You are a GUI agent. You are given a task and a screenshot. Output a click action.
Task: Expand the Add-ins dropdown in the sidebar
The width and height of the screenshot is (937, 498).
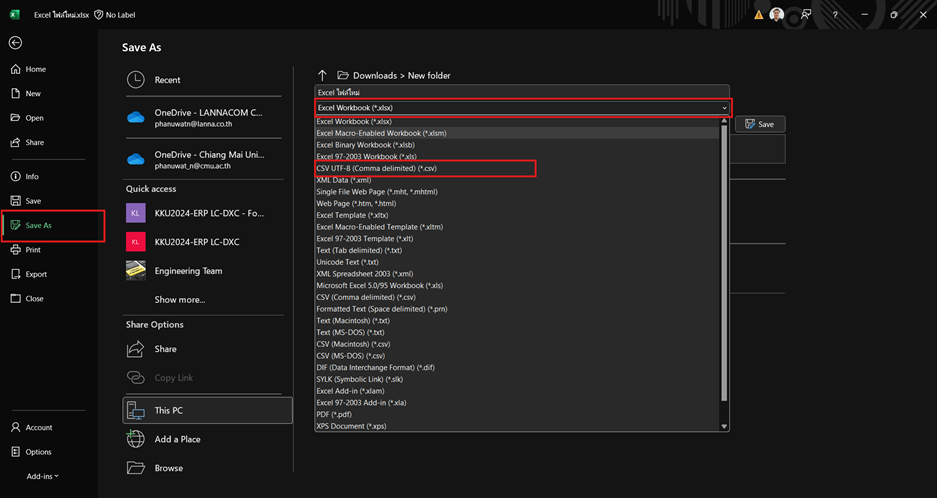pos(42,476)
